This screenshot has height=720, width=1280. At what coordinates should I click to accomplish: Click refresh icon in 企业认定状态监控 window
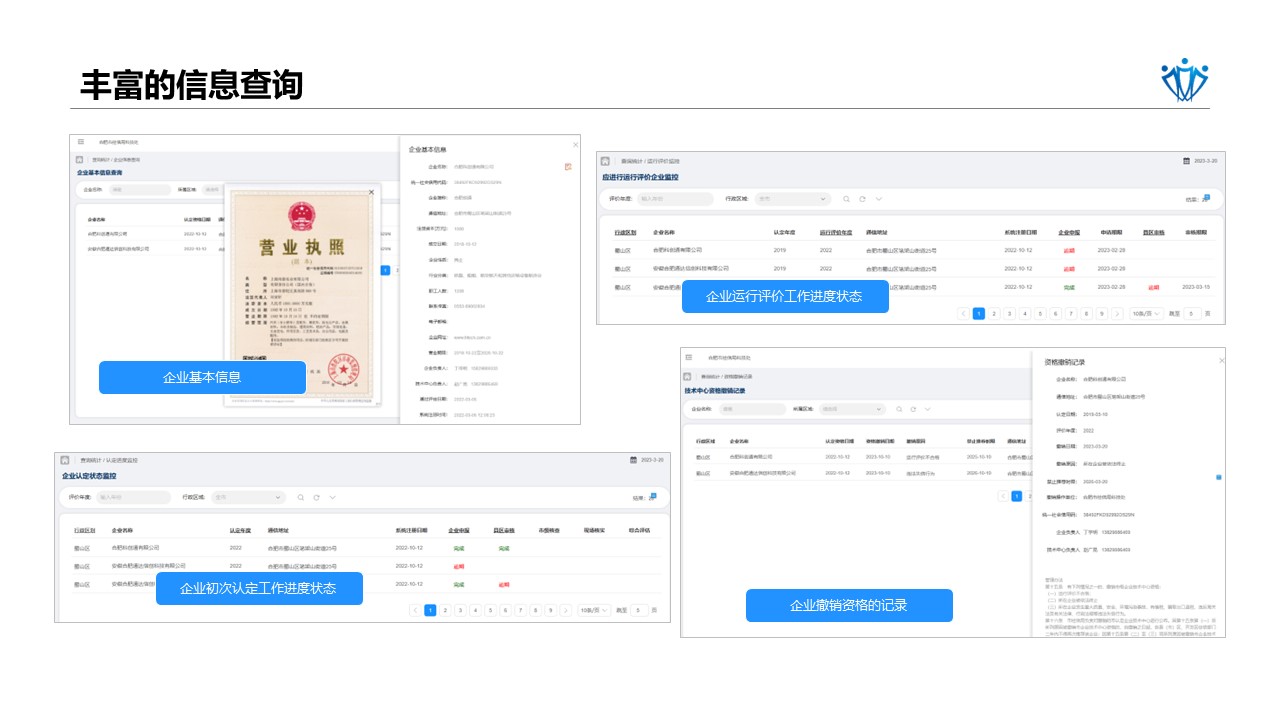pyautogui.click(x=316, y=497)
